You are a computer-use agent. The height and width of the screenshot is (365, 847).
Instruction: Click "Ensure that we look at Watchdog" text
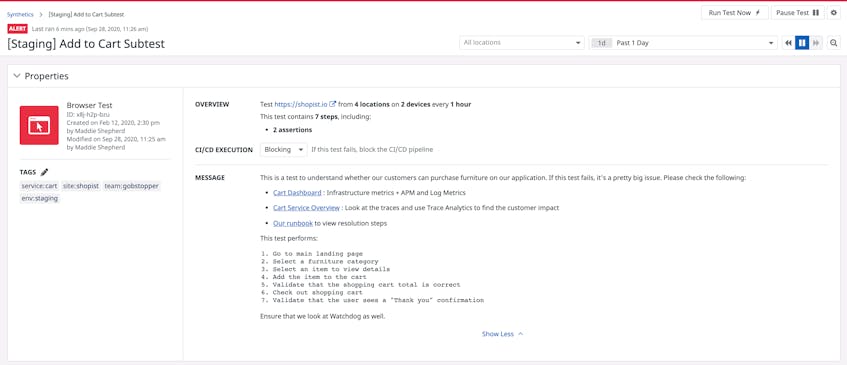322,316
